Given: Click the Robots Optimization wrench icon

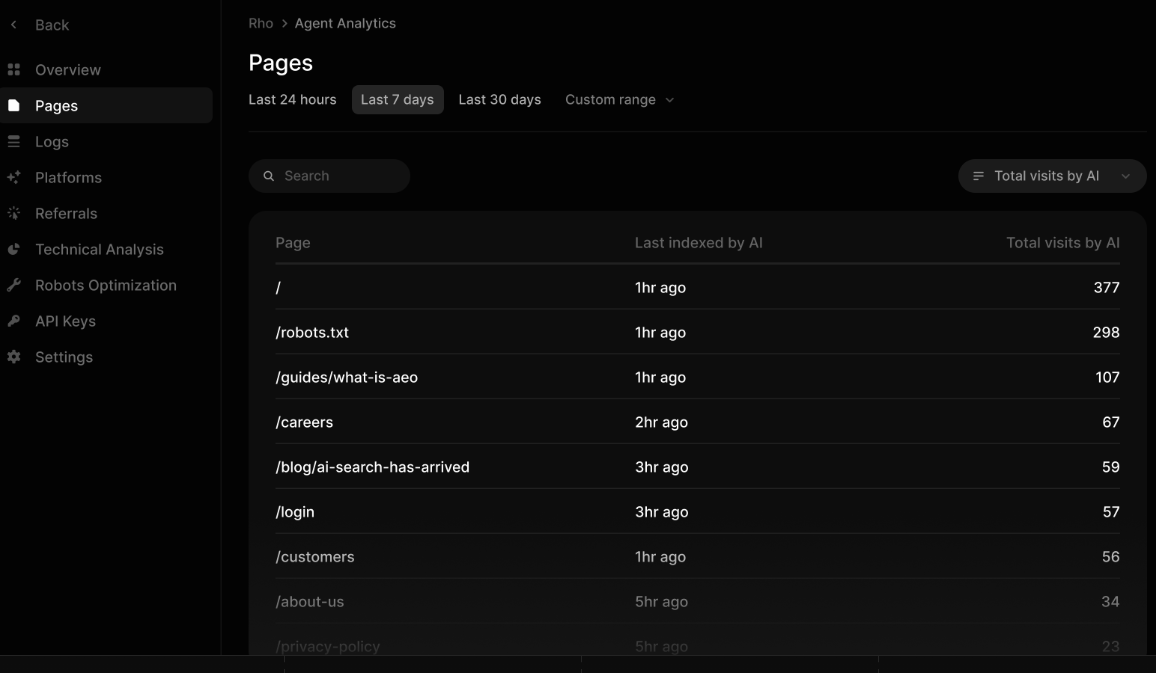Looking at the screenshot, I should coord(16,284).
